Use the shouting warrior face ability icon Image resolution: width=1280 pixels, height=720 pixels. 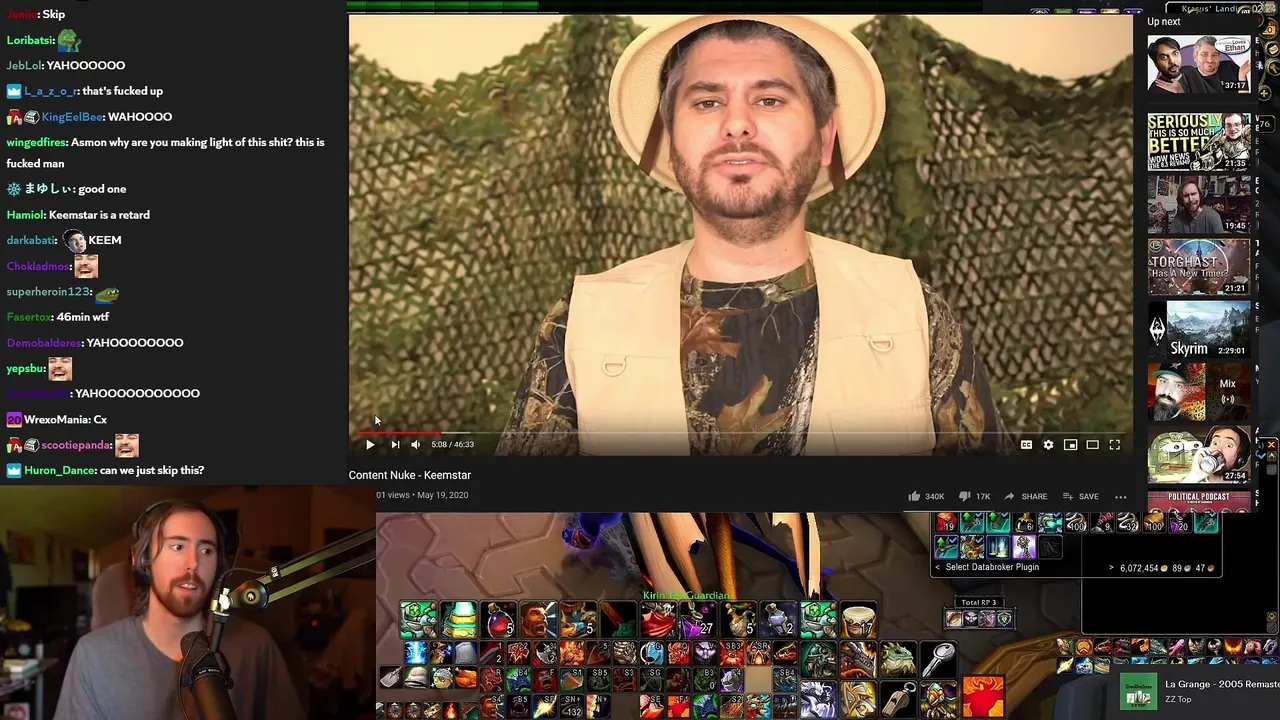click(x=538, y=620)
